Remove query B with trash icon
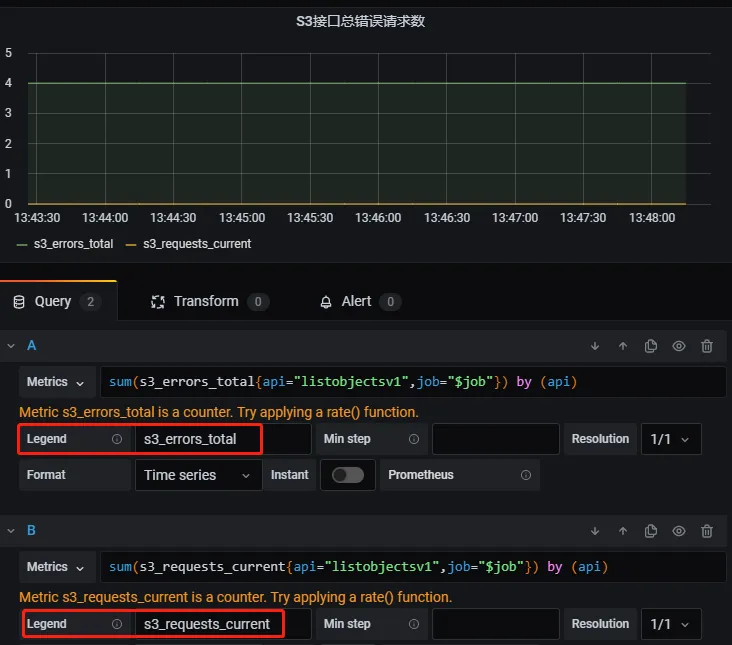This screenshot has height=645, width=732. (x=707, y=531)
